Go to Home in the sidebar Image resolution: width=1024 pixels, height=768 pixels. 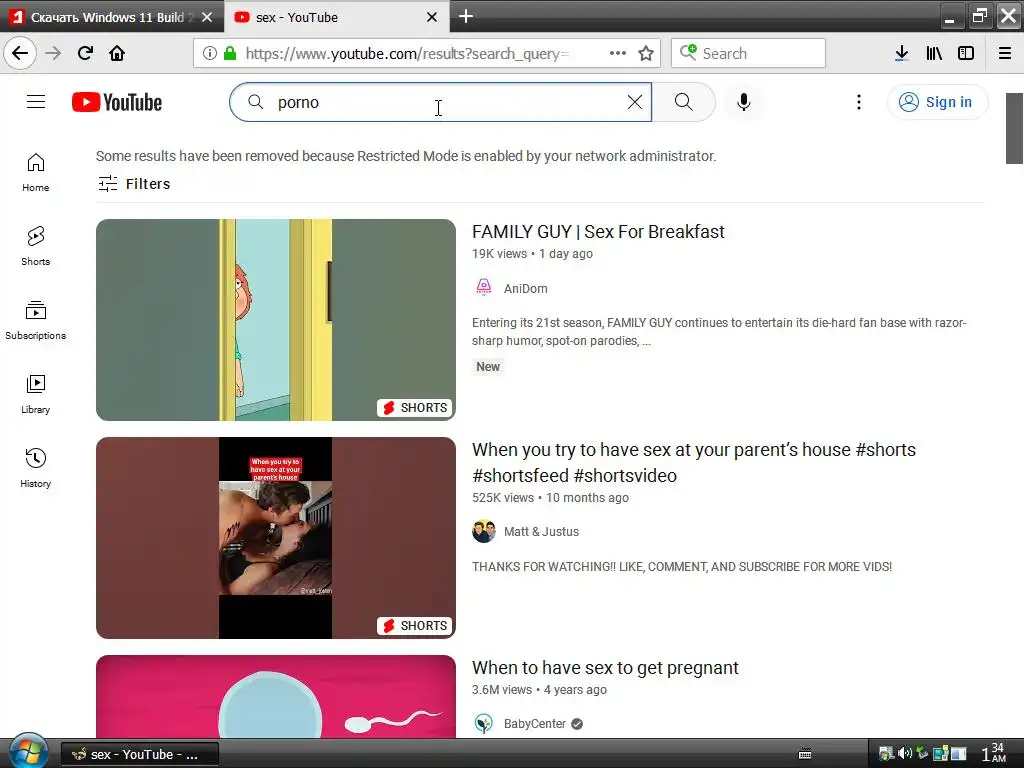click(36, 172)
